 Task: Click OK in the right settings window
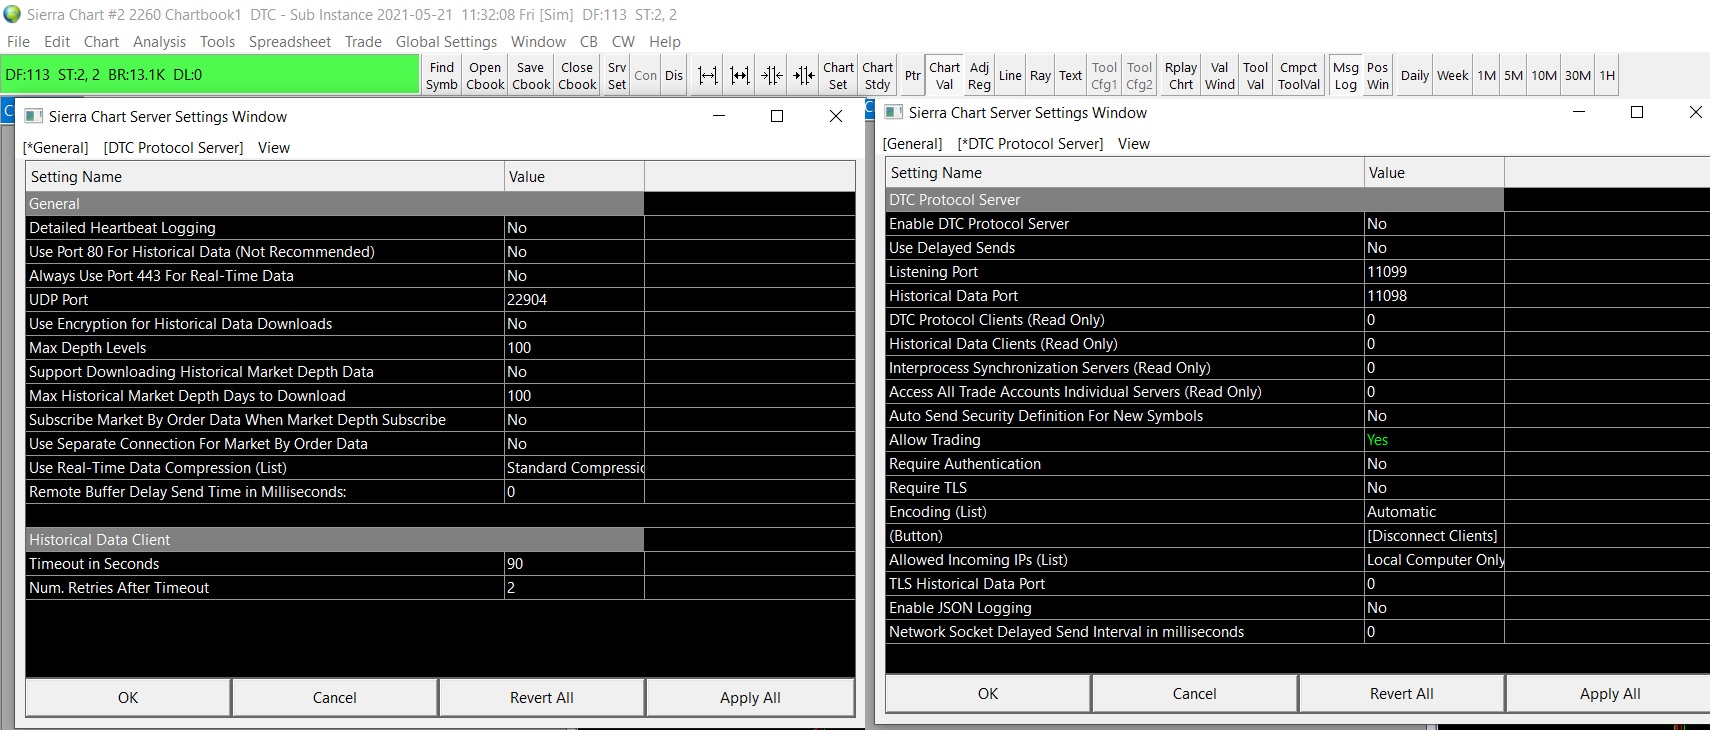coord(988,694)
